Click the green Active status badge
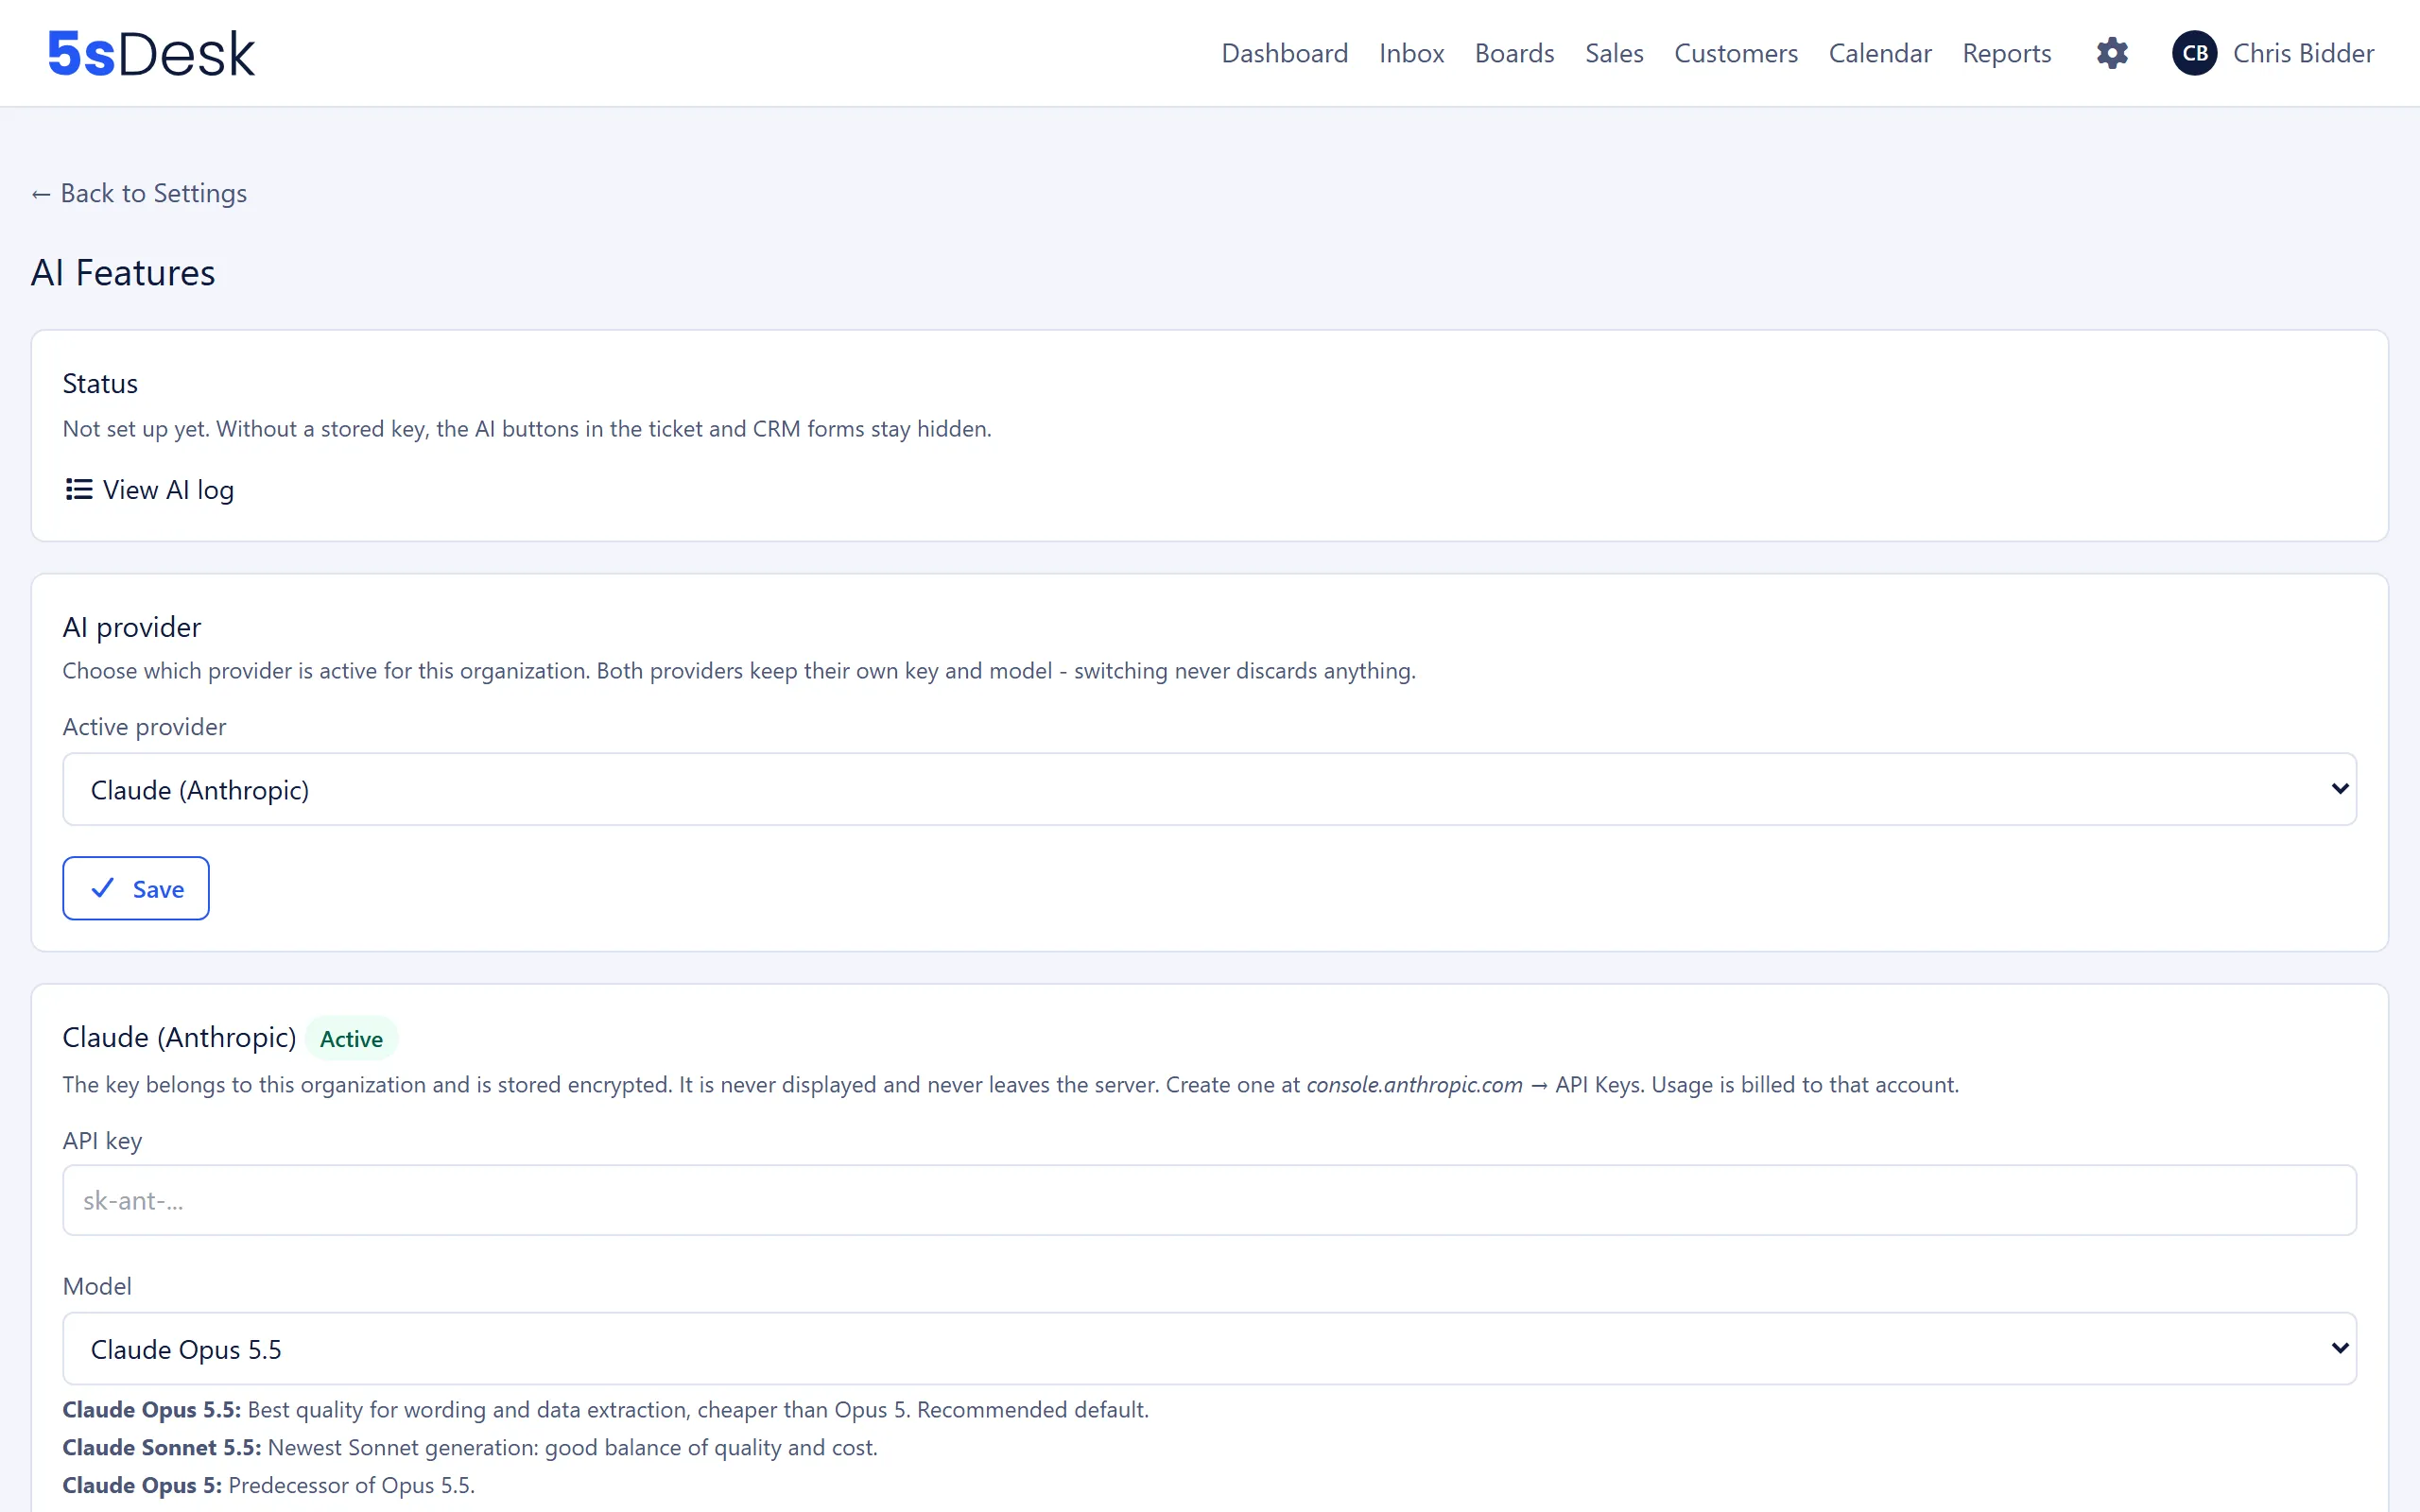The height and width of the screenshot is (1512, 2420). [x=351, y=1038]
